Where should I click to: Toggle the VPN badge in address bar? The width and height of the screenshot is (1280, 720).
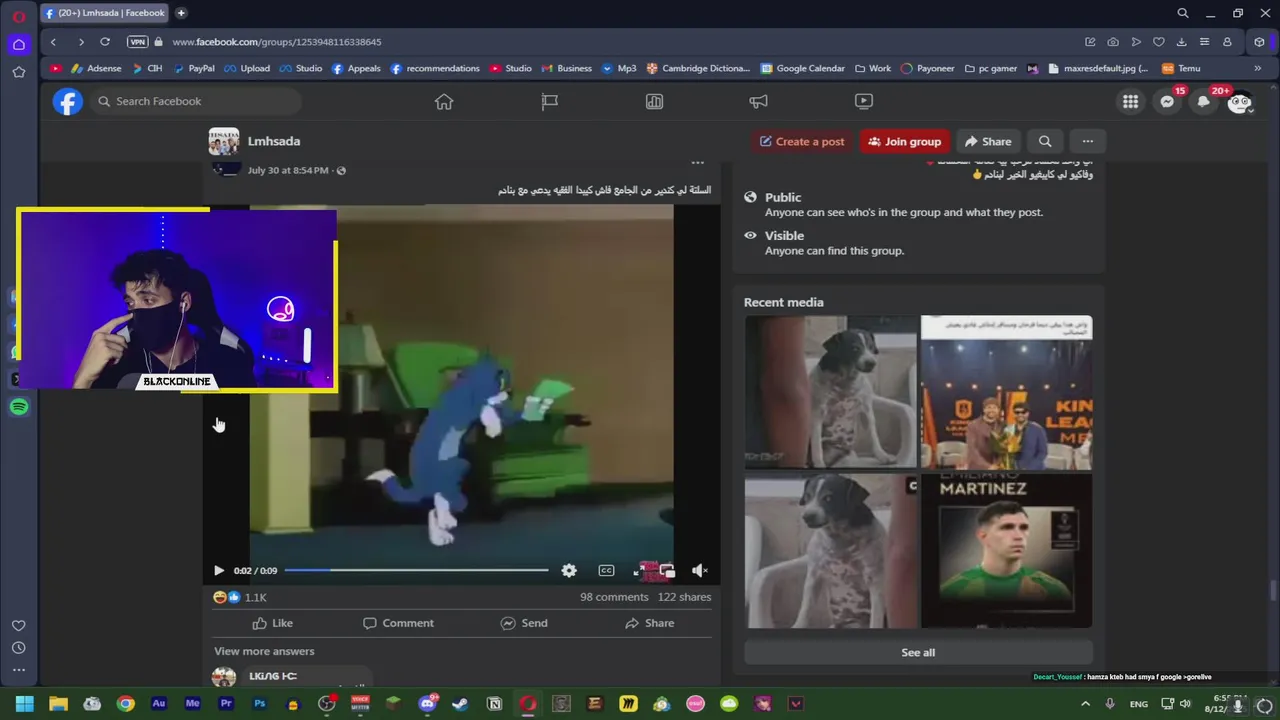pyautogui.click(x=138, y=42)
